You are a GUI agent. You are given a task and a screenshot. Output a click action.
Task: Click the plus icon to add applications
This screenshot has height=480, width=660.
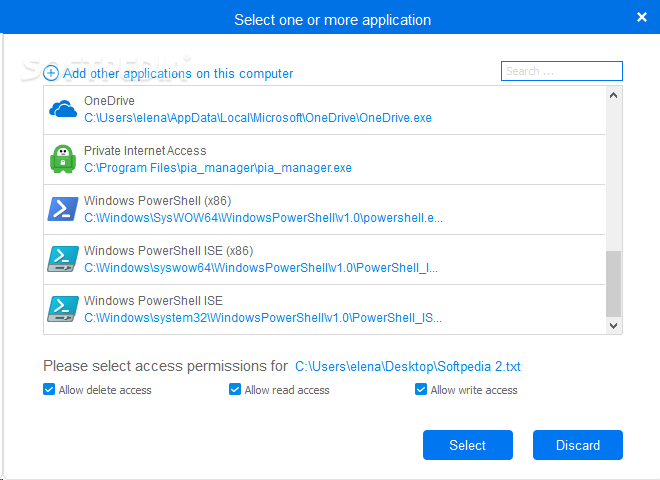pos(51,73)
